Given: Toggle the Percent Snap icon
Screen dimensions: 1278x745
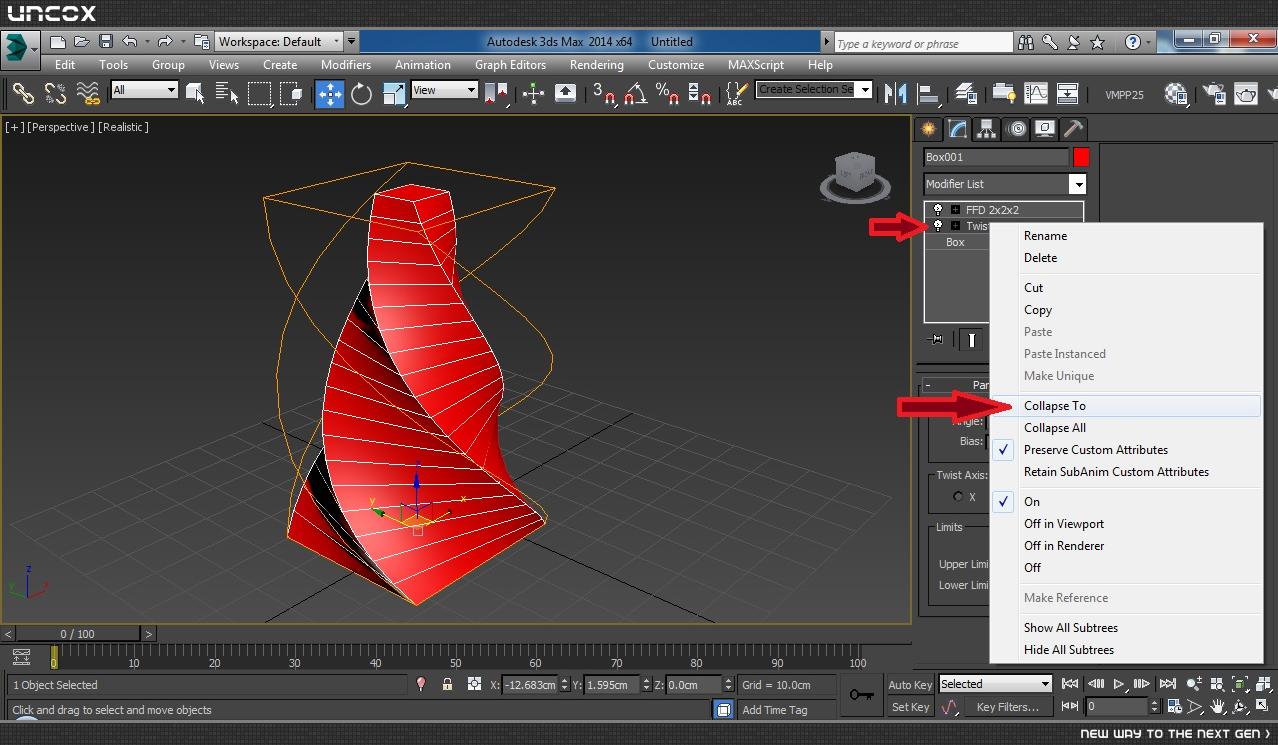Looking at the screenshot, I should (667, 94).
